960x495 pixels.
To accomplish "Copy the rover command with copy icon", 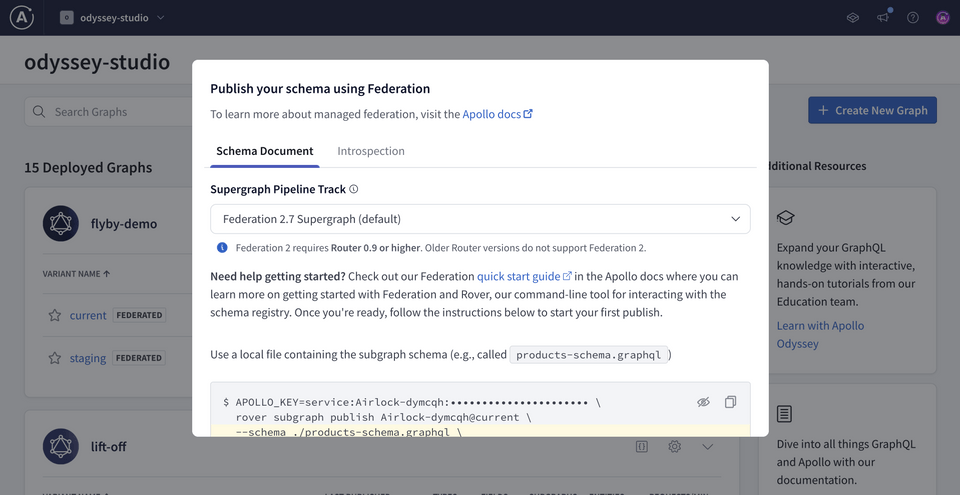I will coord(730,402).
